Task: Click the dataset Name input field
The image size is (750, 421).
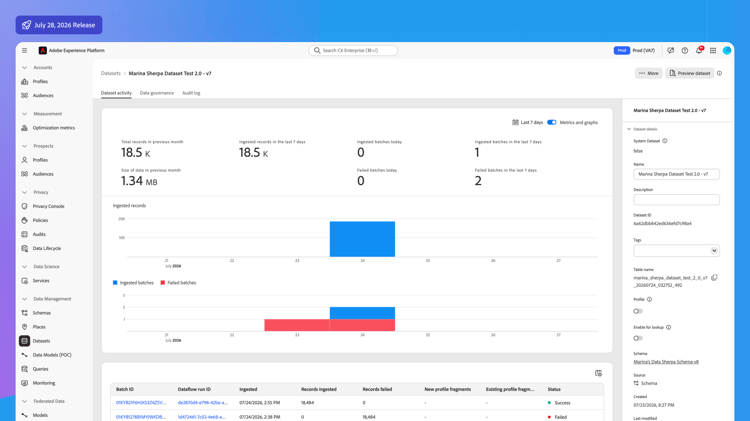Action: click(676, 174)
